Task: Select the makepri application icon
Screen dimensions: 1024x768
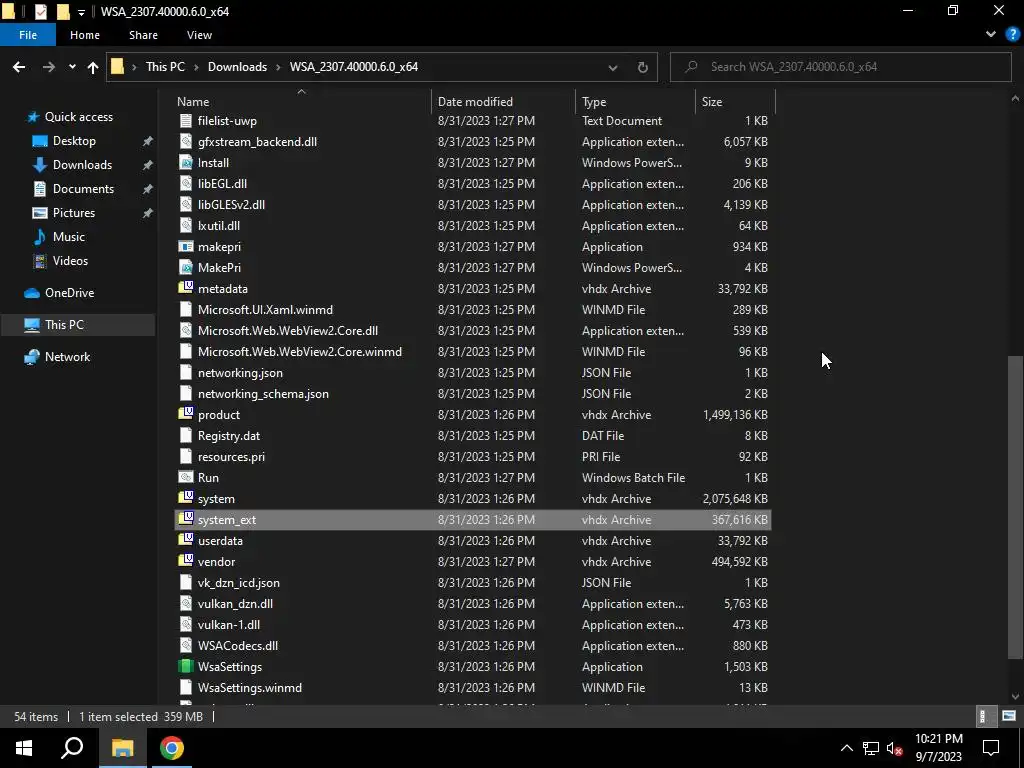Action: point(186,247)
